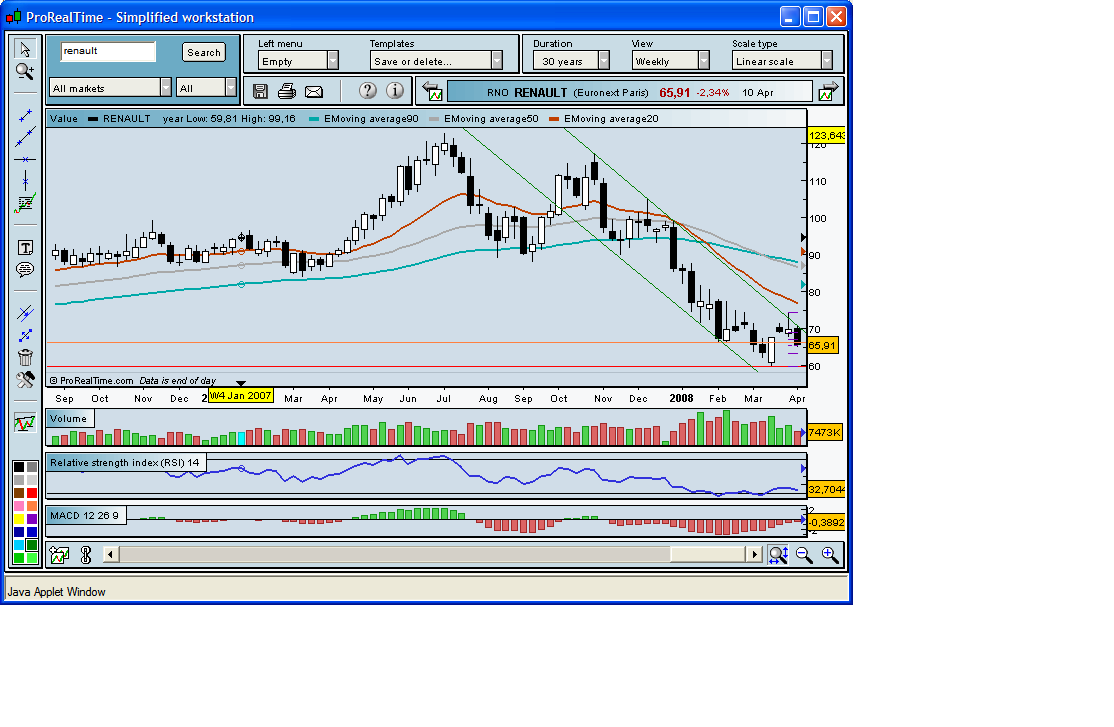Click the Search button

(204, 52)
